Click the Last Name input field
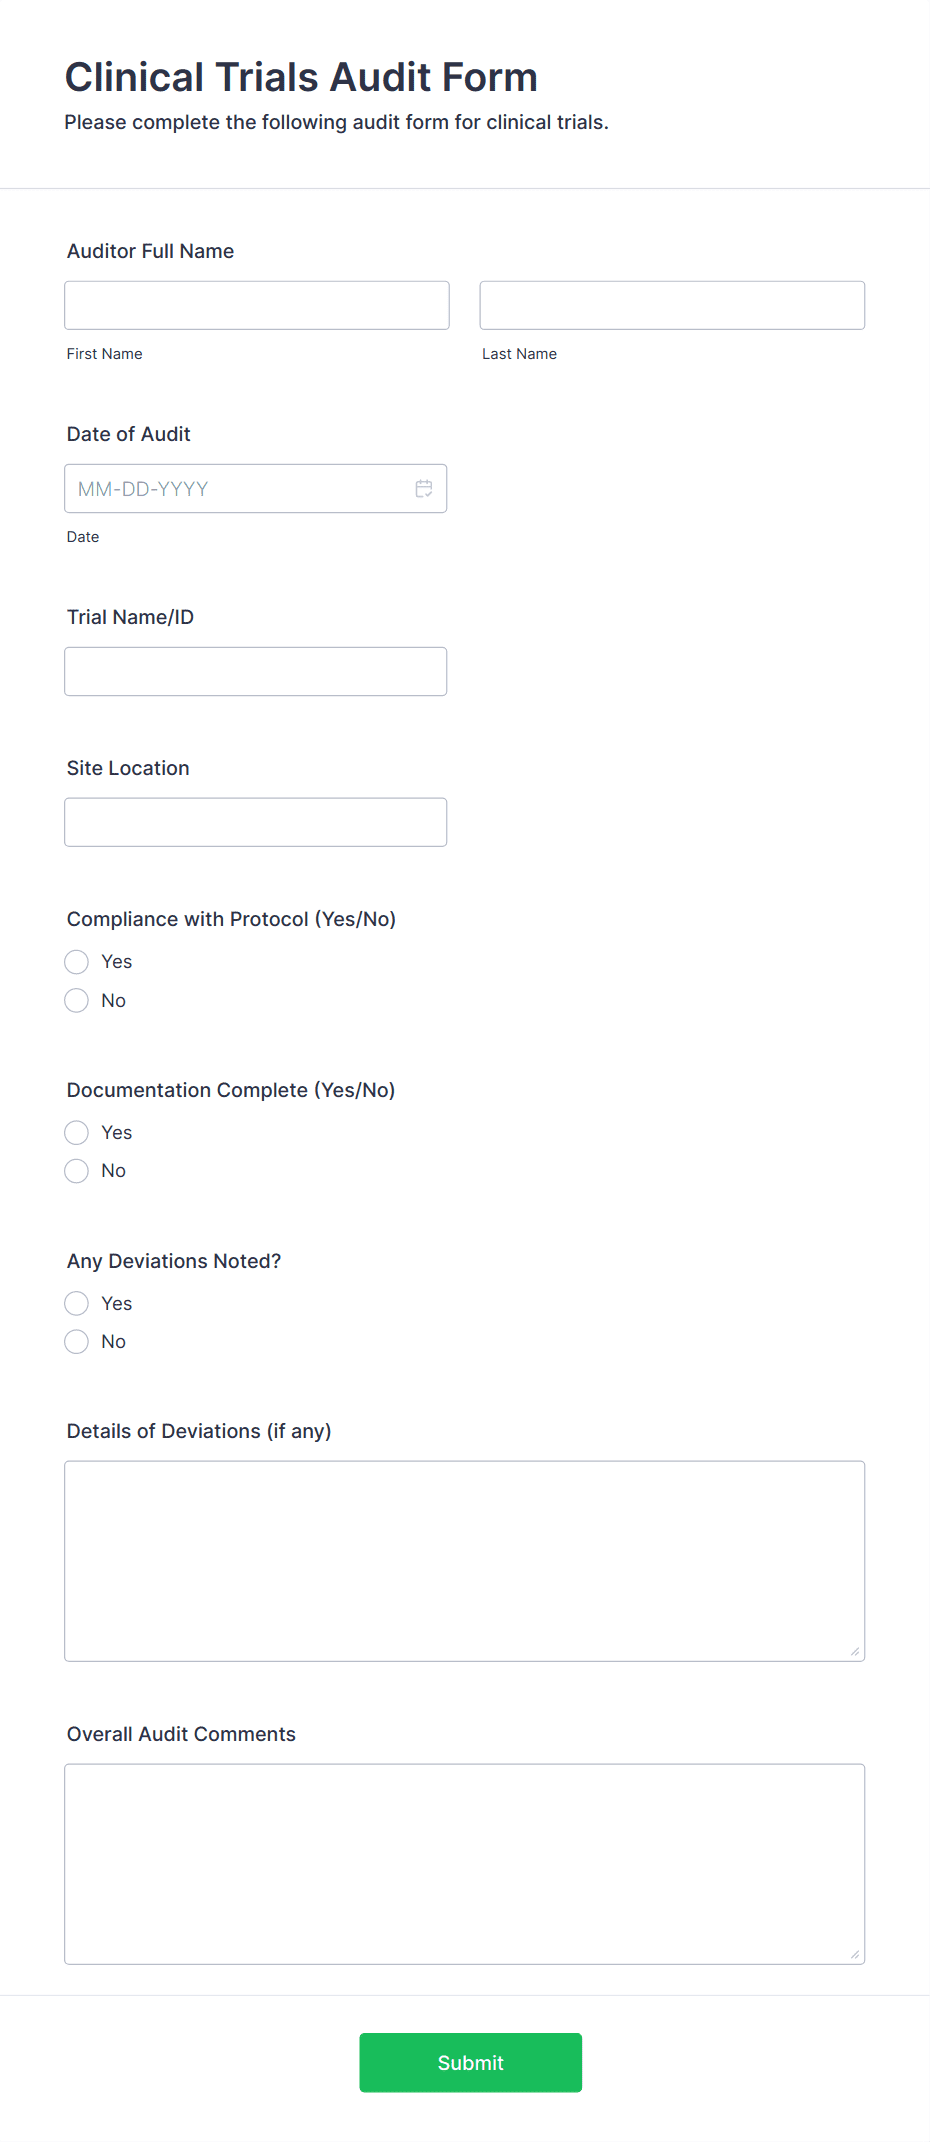This screenshot has width=930, height=2142. 671,304
